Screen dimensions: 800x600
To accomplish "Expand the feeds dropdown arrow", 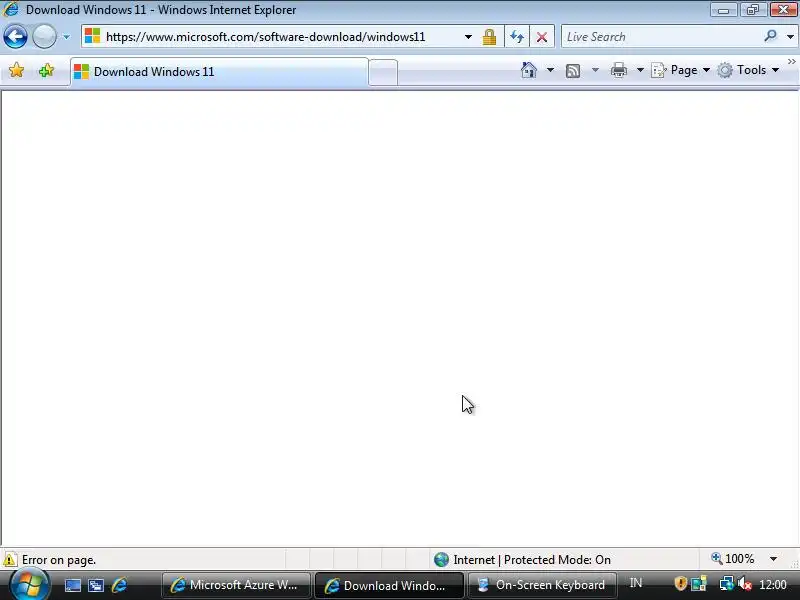I will coord(595,70).
